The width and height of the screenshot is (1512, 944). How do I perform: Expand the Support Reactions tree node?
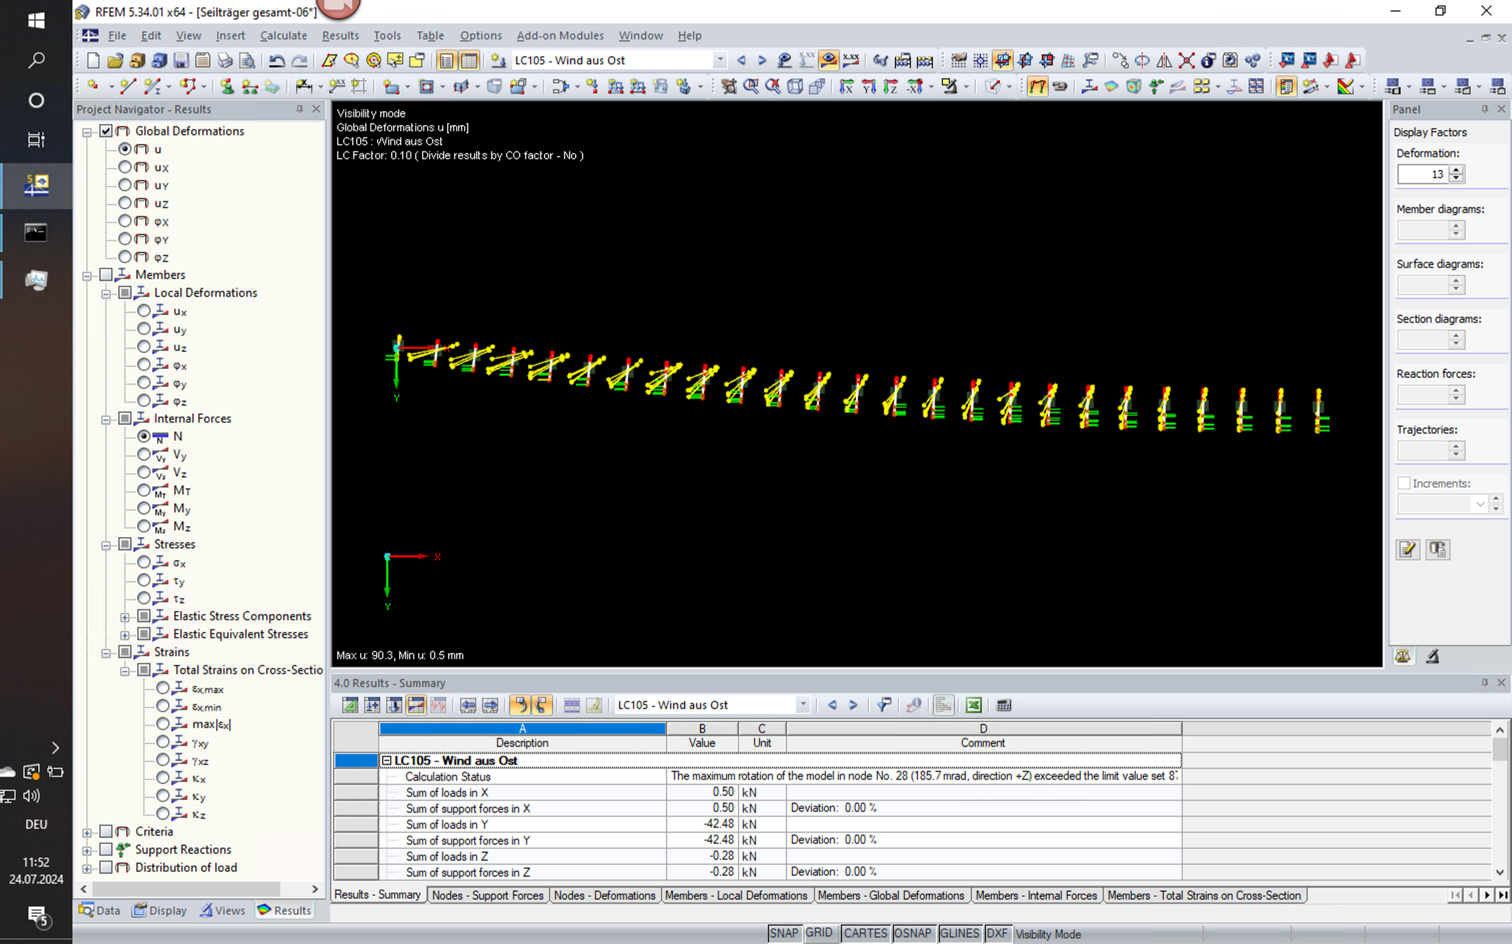87,850
